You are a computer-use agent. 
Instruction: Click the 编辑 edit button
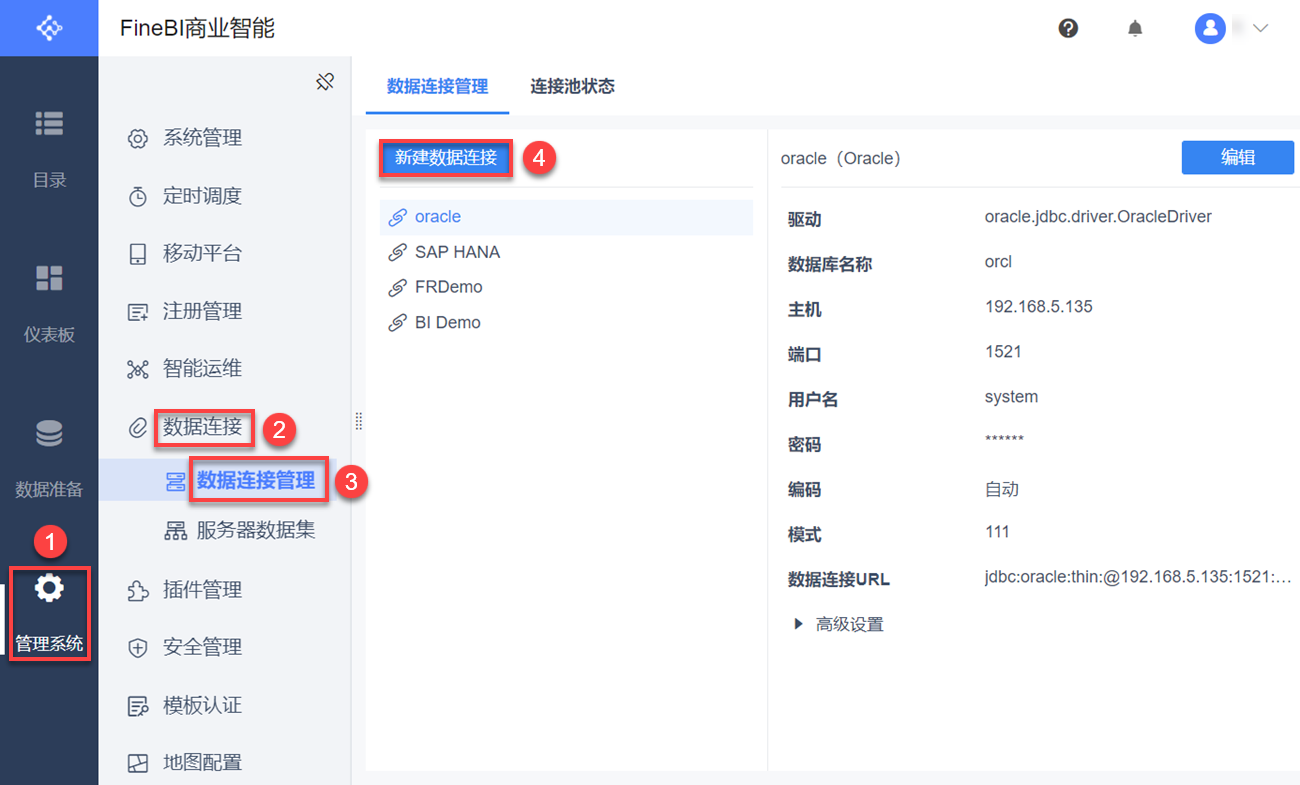coord(1237,158)
